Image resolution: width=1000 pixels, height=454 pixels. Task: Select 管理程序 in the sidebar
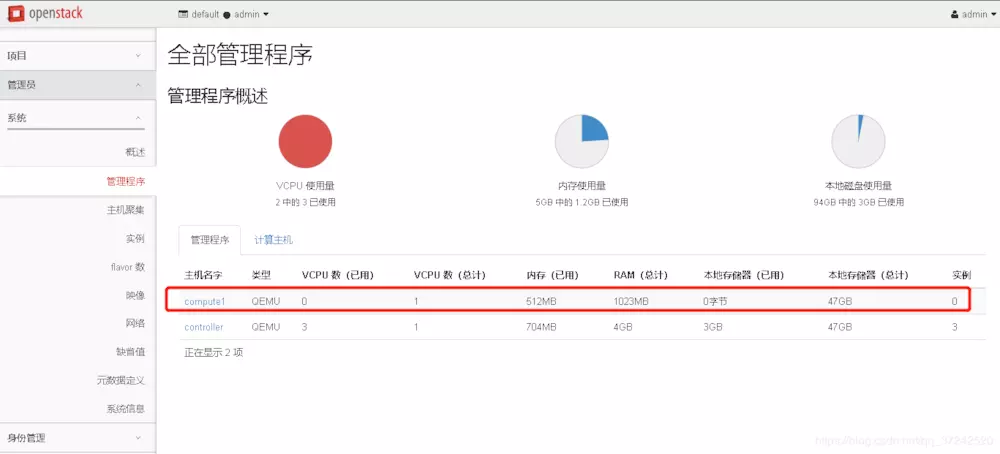pos(126,181)
